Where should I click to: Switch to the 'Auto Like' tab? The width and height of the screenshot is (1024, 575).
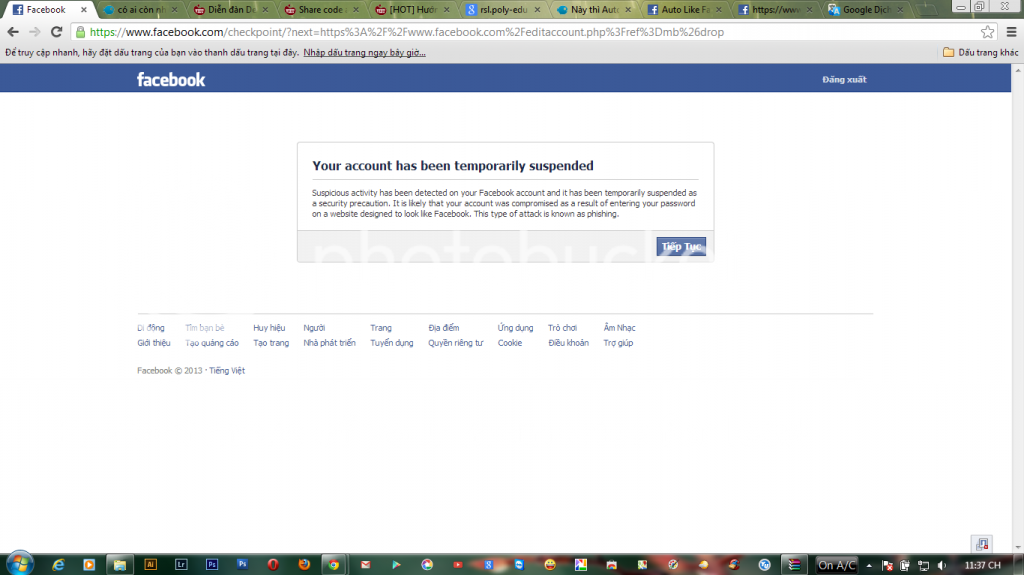tap(684, 10)
